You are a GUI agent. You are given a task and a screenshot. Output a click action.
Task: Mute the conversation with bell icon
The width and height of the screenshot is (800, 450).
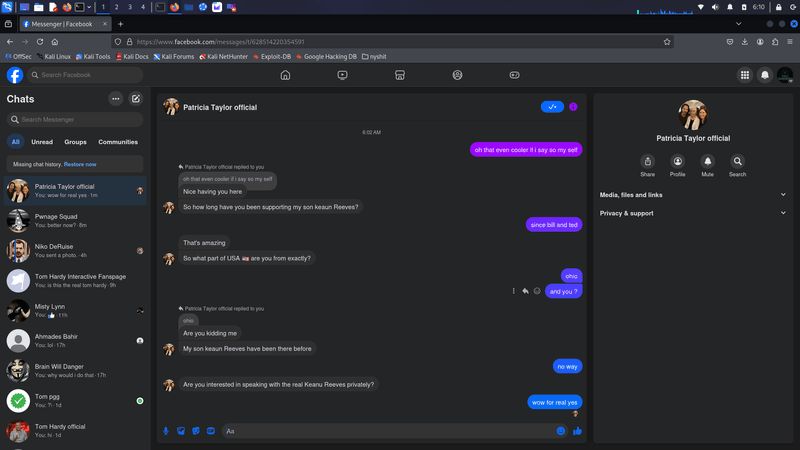(708, 162)
